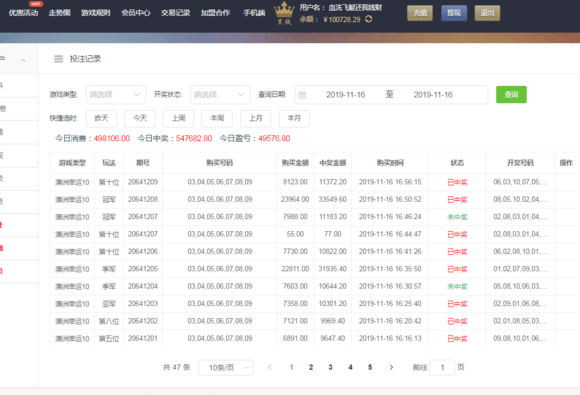Click winning amount 33549.60
Screen dimensions: 580x395
click(x=333, y=199)
